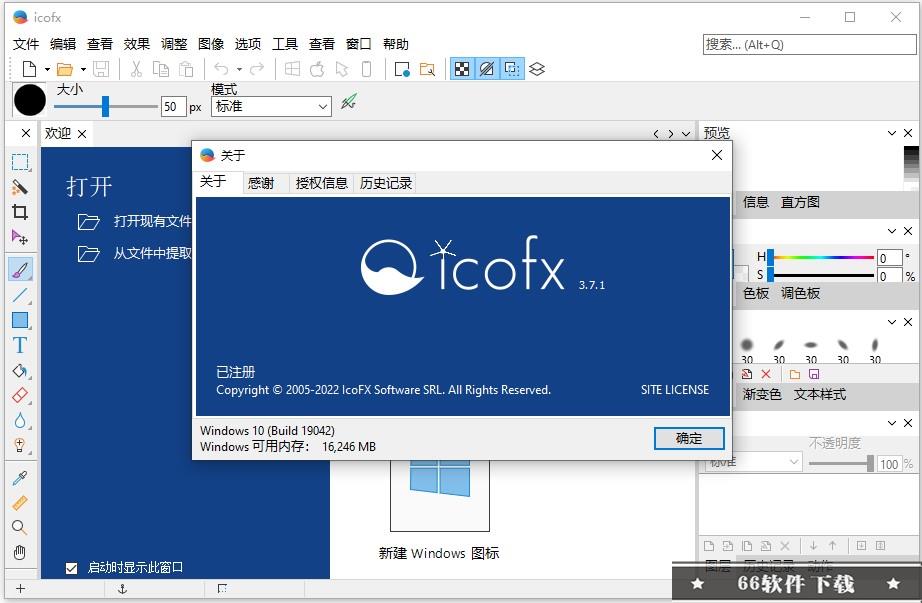This screenshot has height=603, width=922.
Task: Switch to the 授权信息 tab
Action: [x=322, y=183]
